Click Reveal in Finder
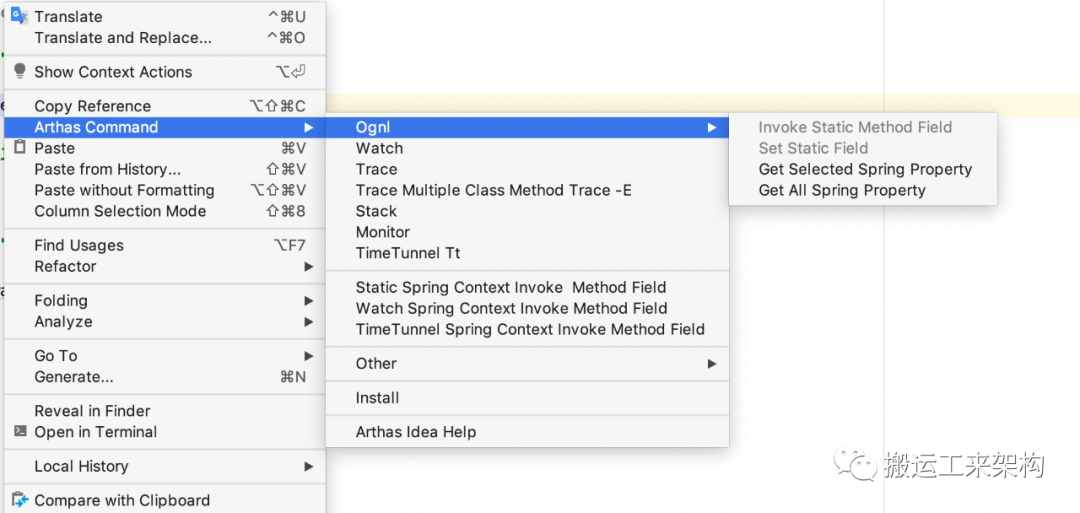Viewport: 1080px width, 513px height. point(92,411)
